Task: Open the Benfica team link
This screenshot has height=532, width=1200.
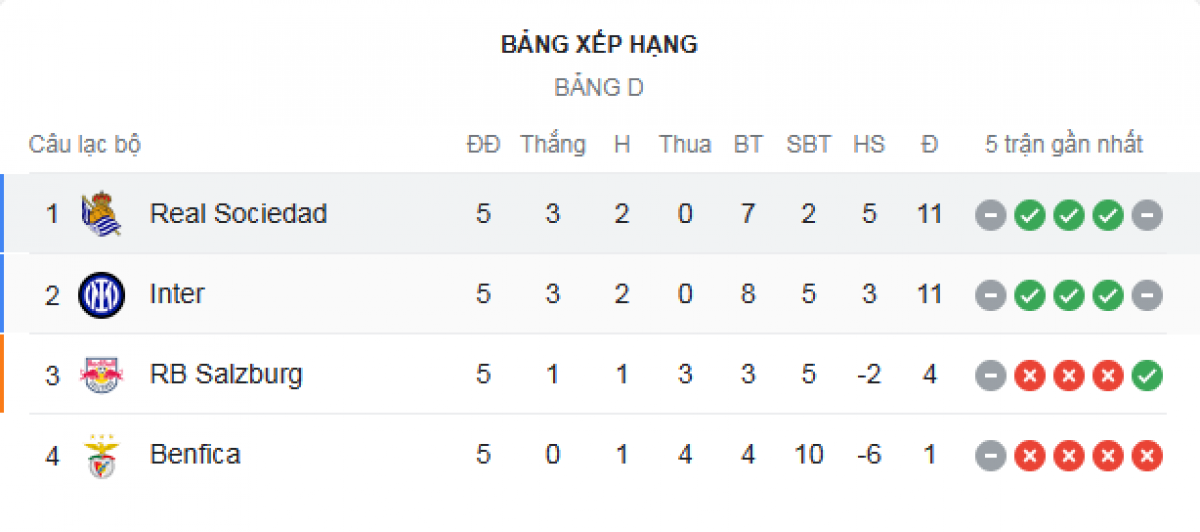Action: (x=195, y=454)
